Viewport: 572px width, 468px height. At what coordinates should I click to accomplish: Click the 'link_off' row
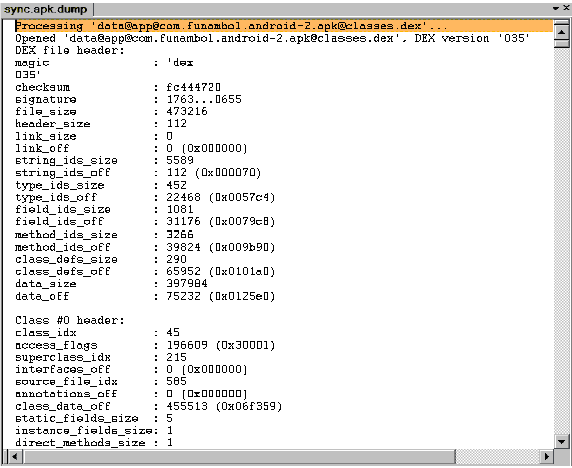[x=131, y=148]
